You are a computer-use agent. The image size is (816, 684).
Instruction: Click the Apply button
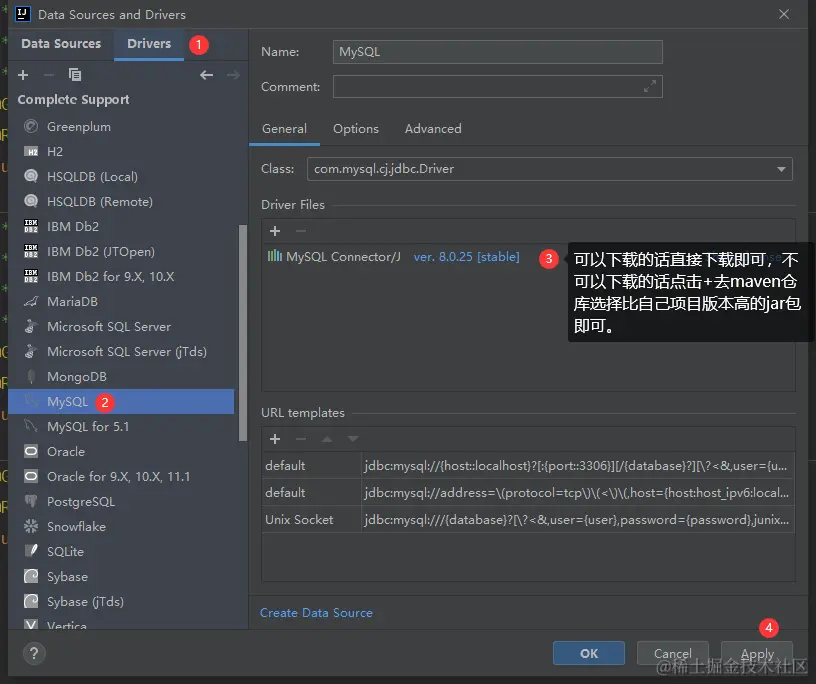(757, 653)
